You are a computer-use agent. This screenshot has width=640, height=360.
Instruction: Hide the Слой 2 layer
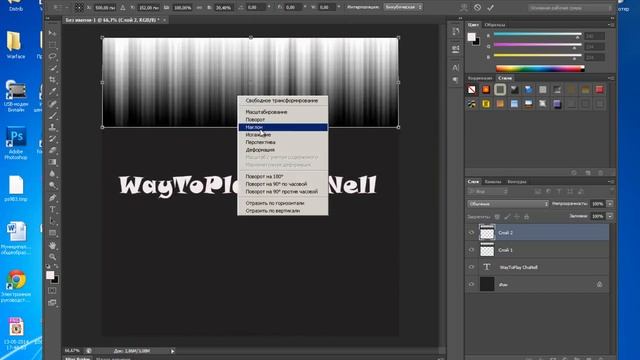pos(471,233)
